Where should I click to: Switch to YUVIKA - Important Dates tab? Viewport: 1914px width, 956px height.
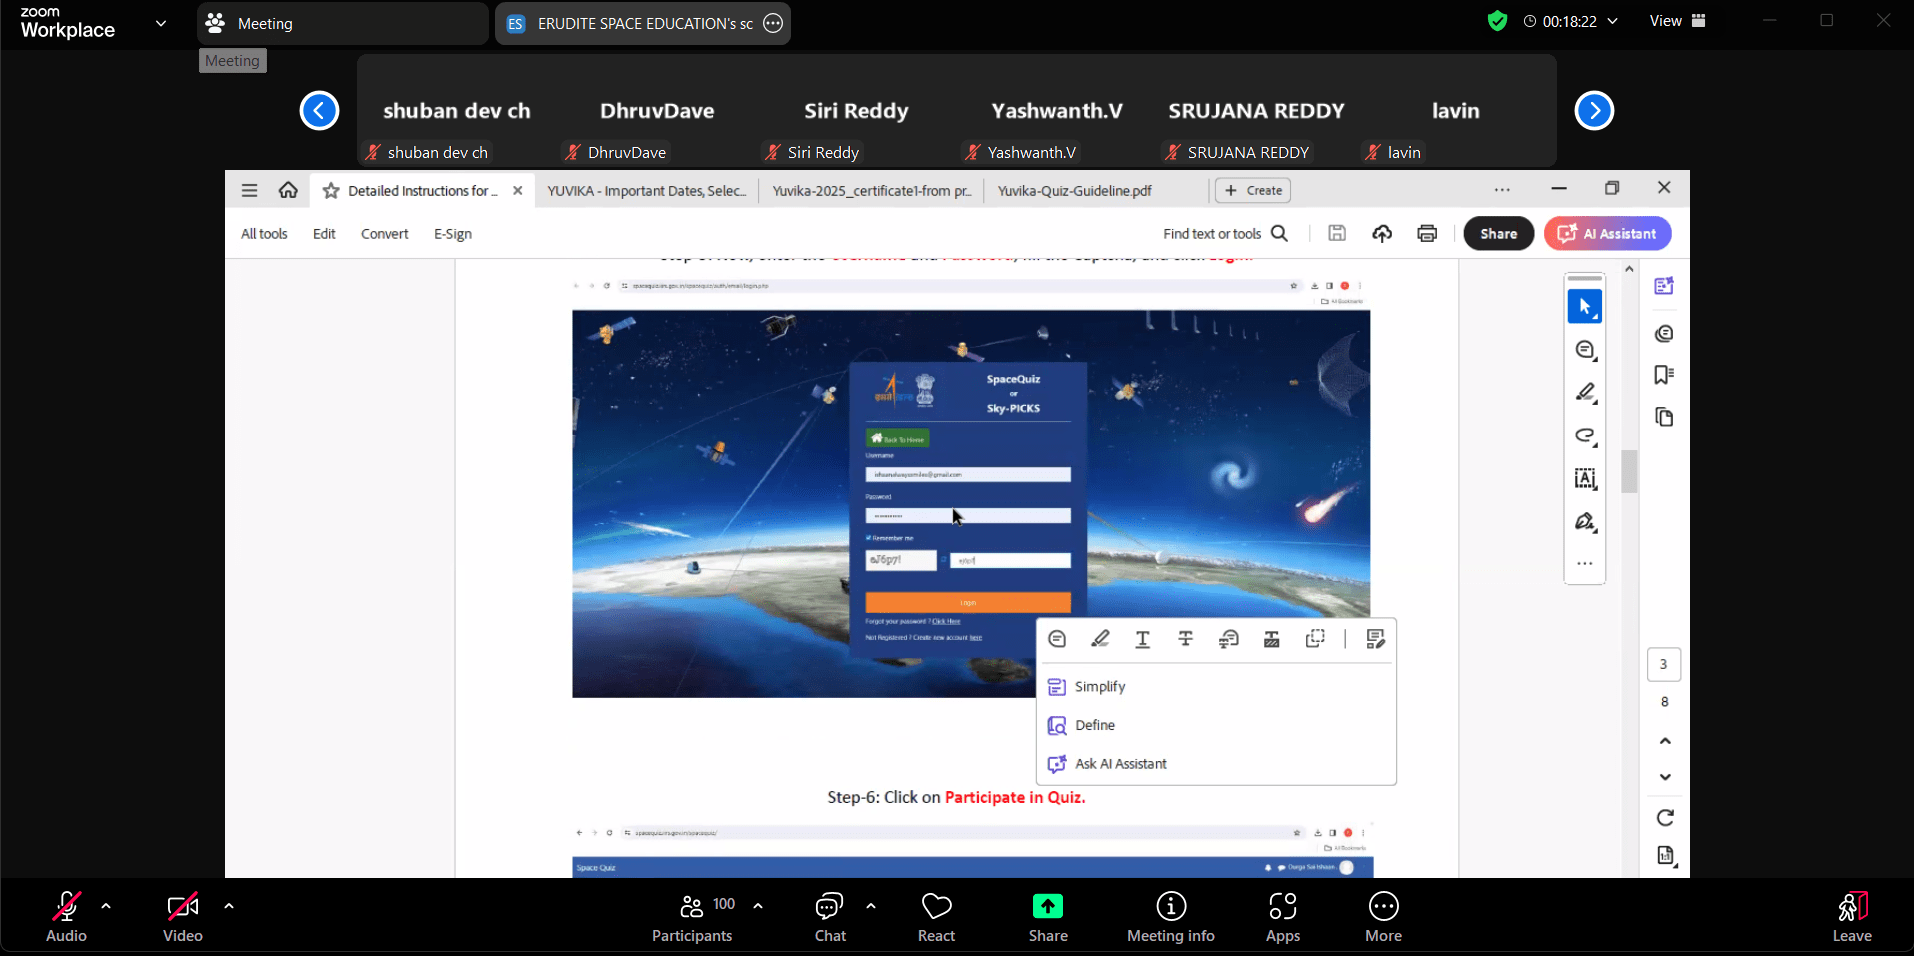click(x=646, y=191)
